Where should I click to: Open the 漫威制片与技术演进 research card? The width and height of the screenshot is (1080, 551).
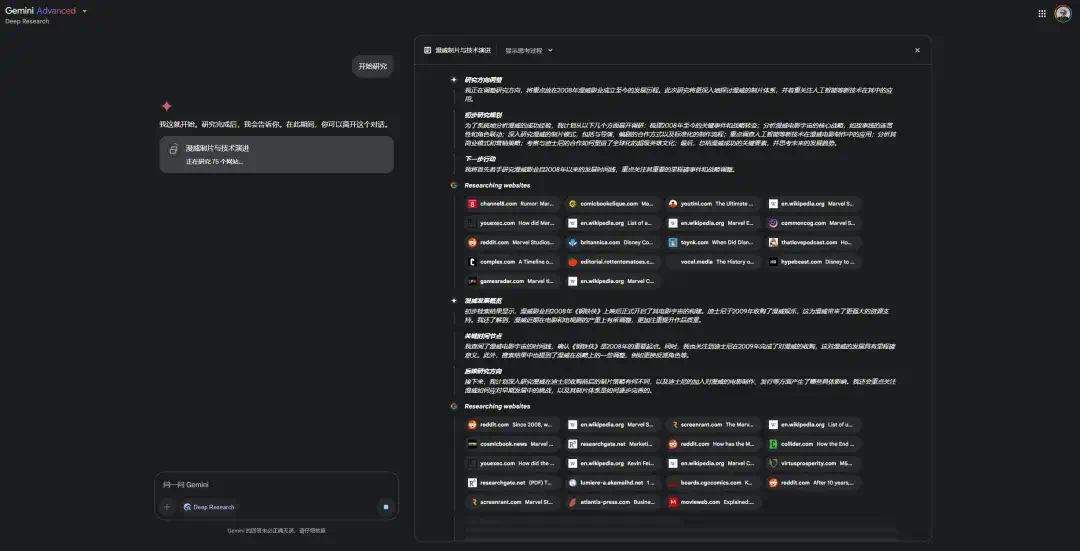(x=276, y=154)
